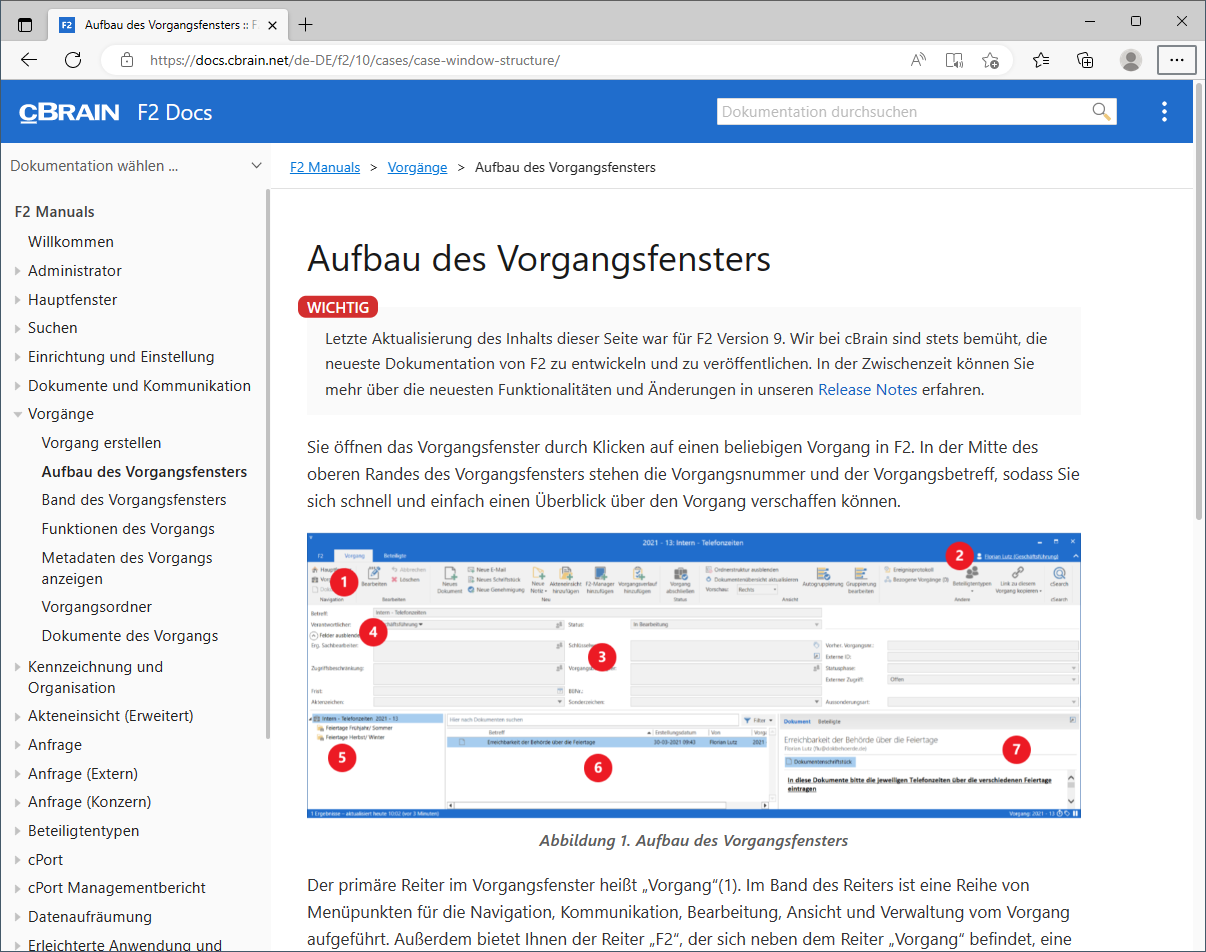
Task: Follow the F2 Manuals breadcrumb link
Action: click(325, 167)
